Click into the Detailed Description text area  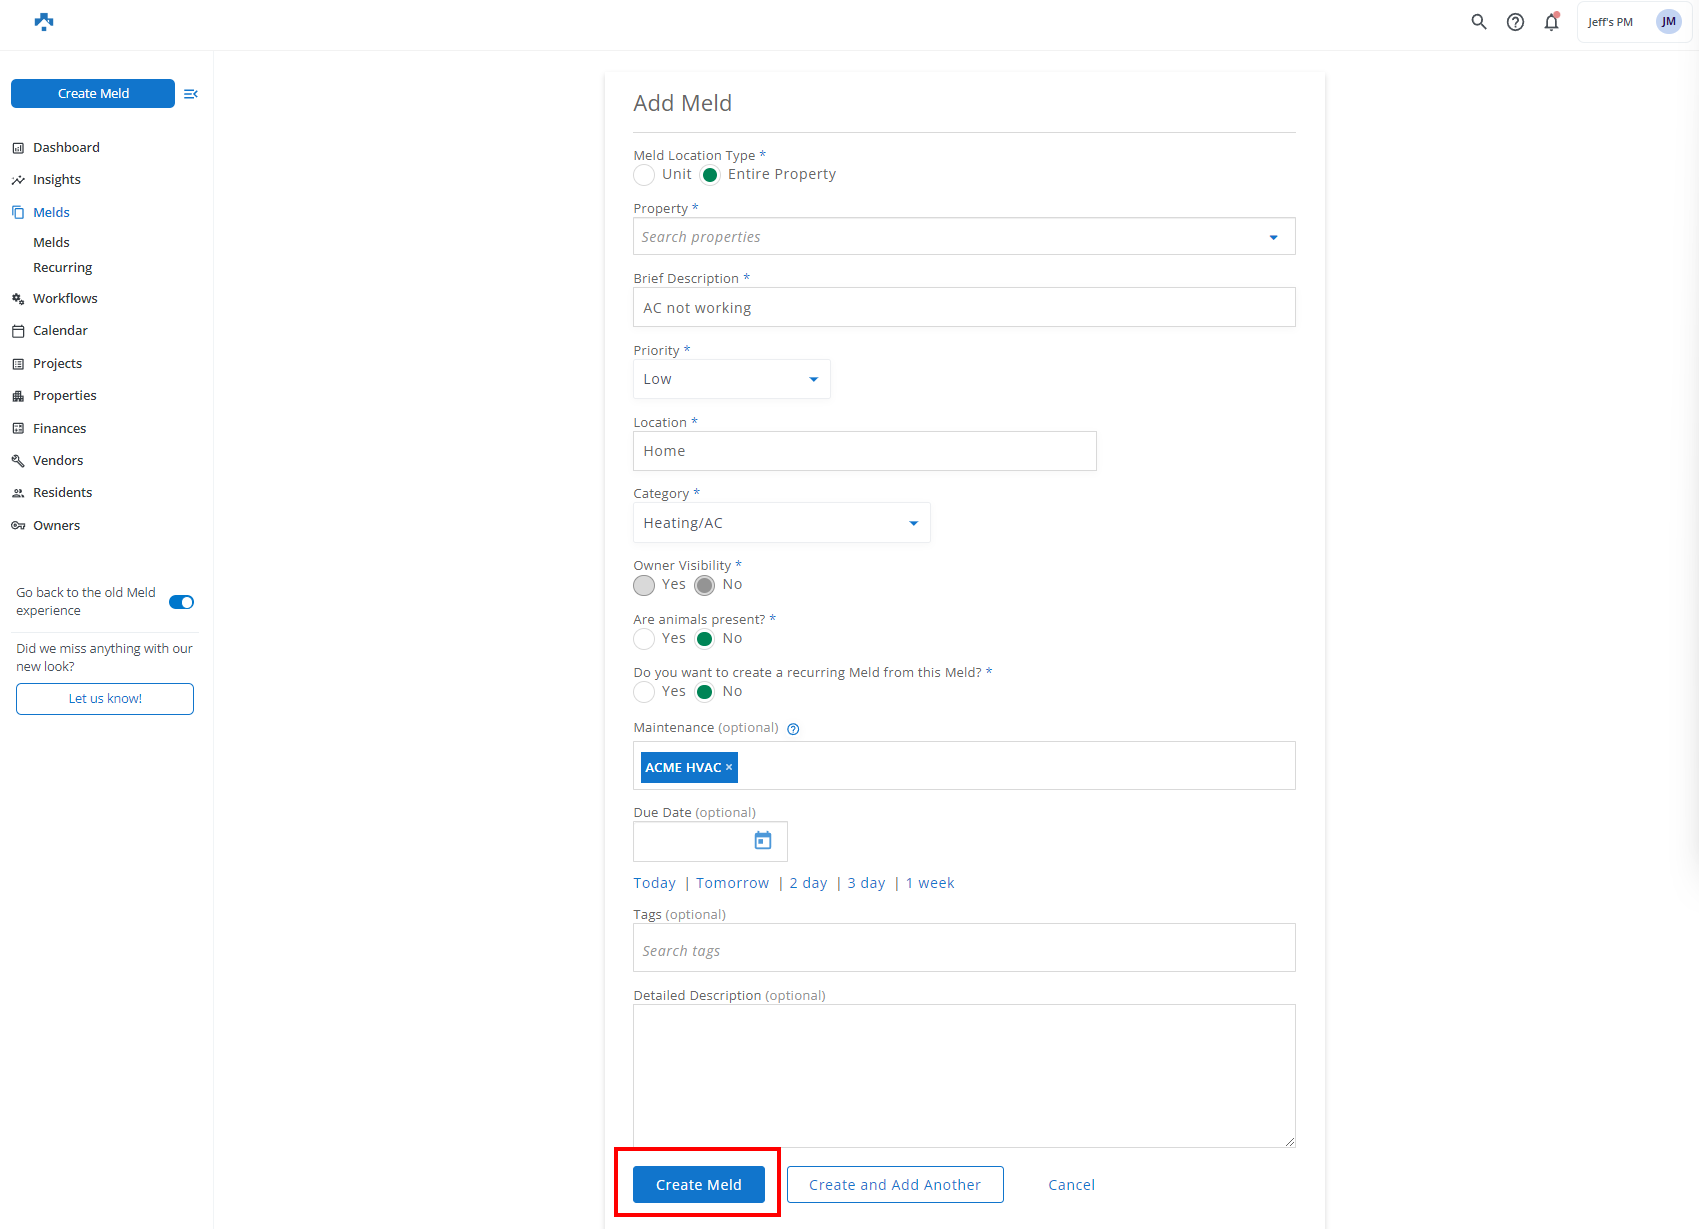[963, 1075]
